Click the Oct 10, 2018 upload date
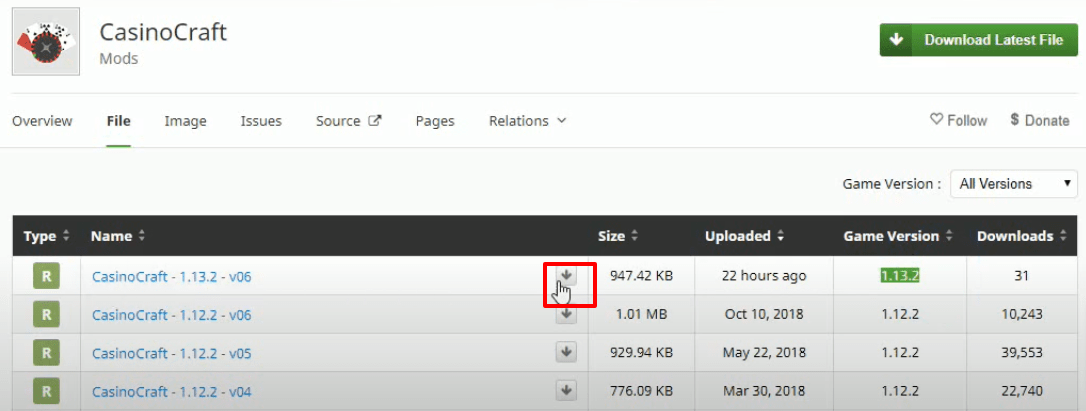The width and height of the screenshot is (1086, 411). (x=764, y=314)
